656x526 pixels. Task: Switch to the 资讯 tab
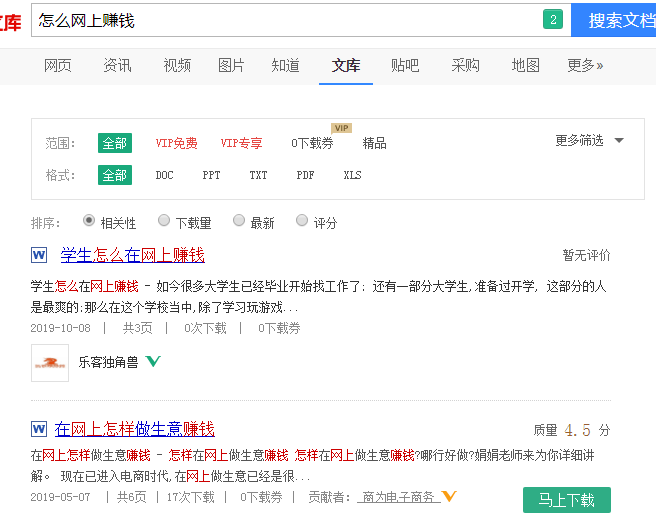coord(117,65)
